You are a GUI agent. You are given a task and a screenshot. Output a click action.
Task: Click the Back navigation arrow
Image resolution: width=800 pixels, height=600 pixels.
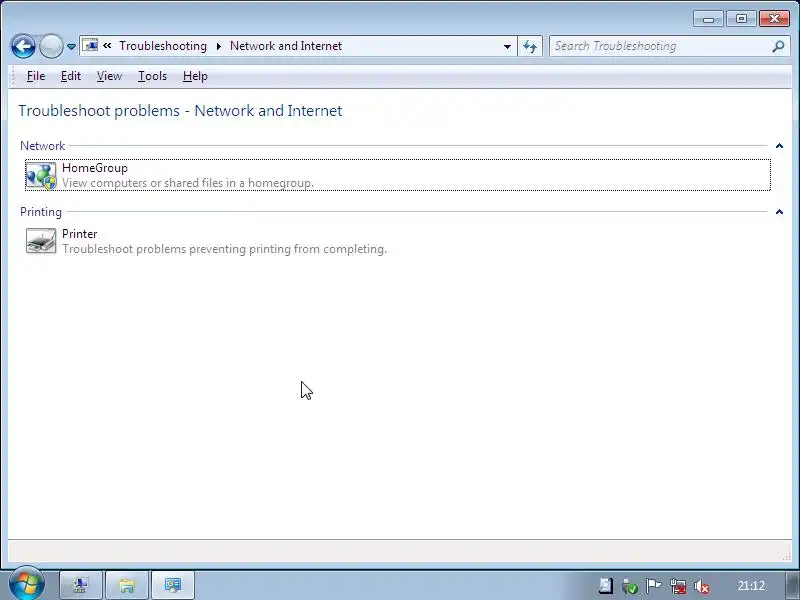[23, 46]
